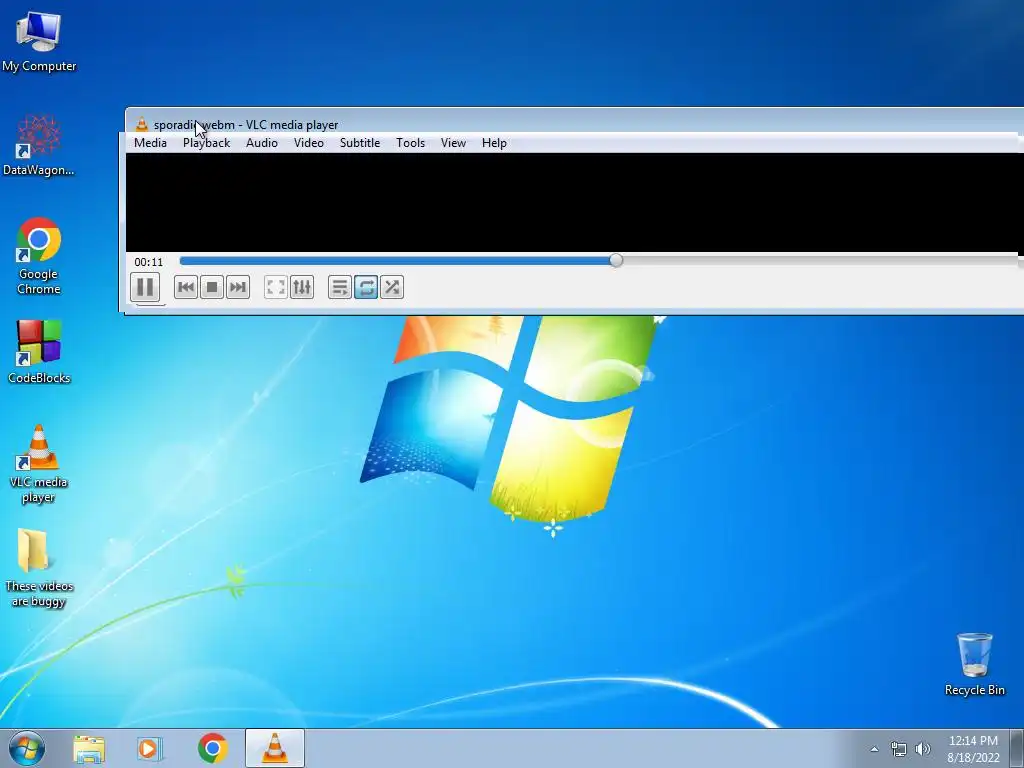Show extended settings in VLC

click(x=302, y=287)
